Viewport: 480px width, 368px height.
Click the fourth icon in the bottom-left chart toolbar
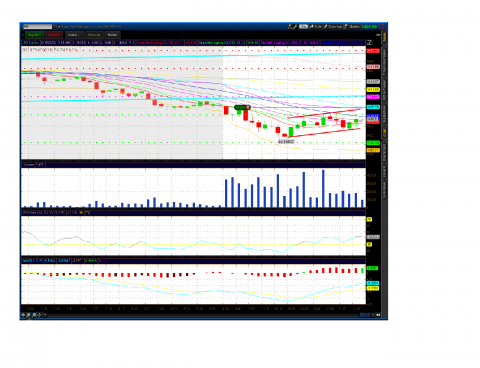coord(39,315)
